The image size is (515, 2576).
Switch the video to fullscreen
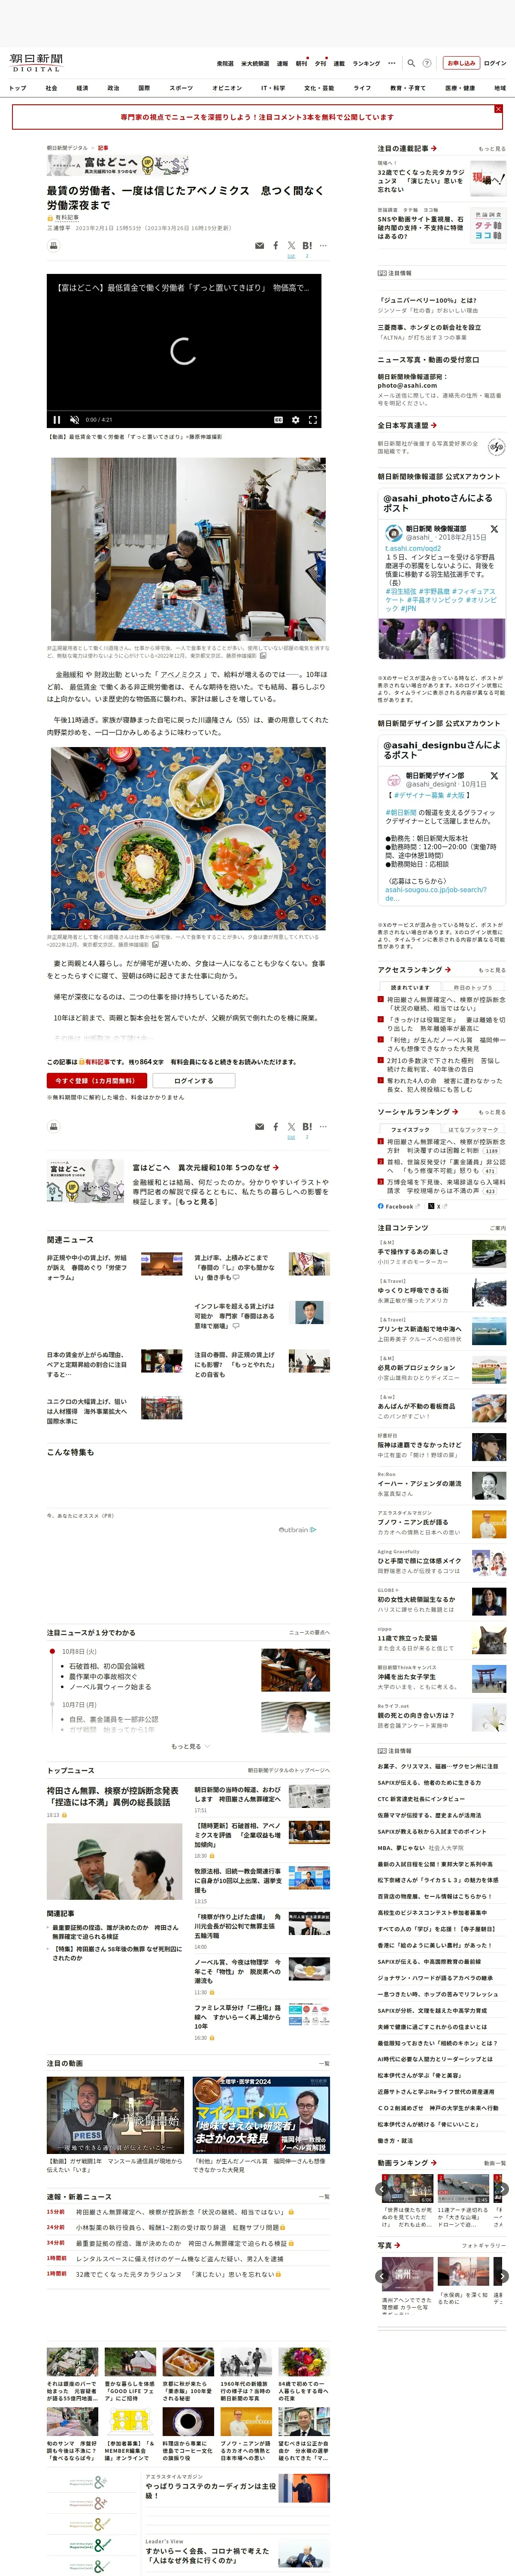(312, 420)
